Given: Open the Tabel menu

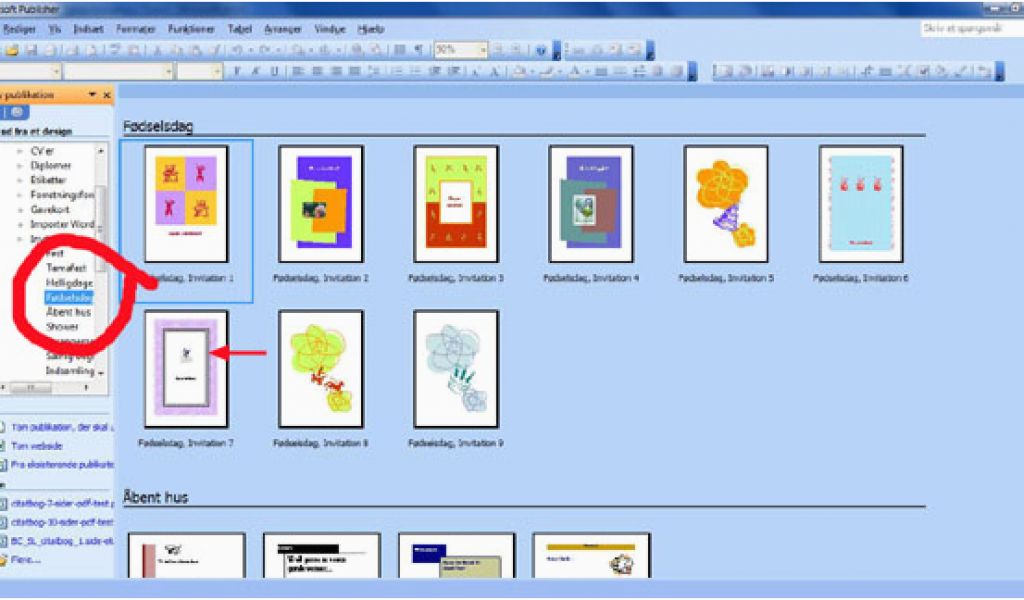Looking at the screenshot, I should point(240,29).
